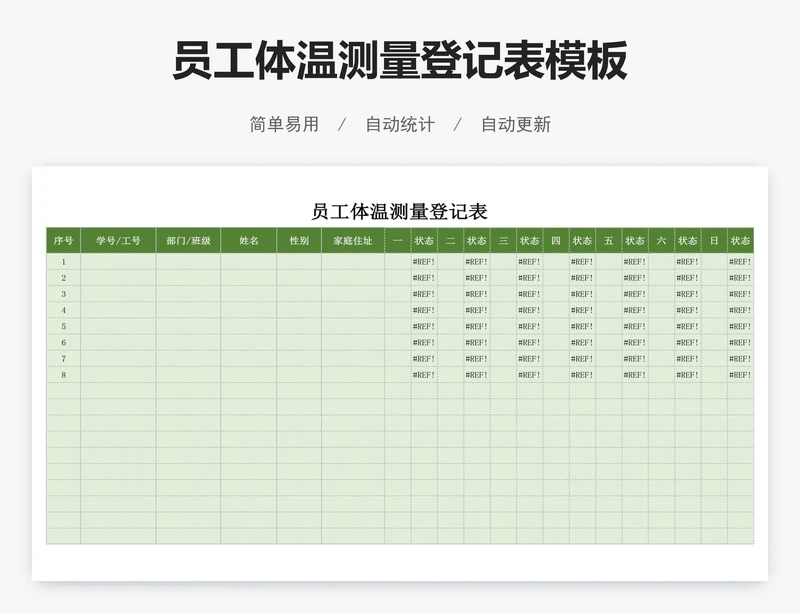Click the 序号 column header

(x=62, y=240)
